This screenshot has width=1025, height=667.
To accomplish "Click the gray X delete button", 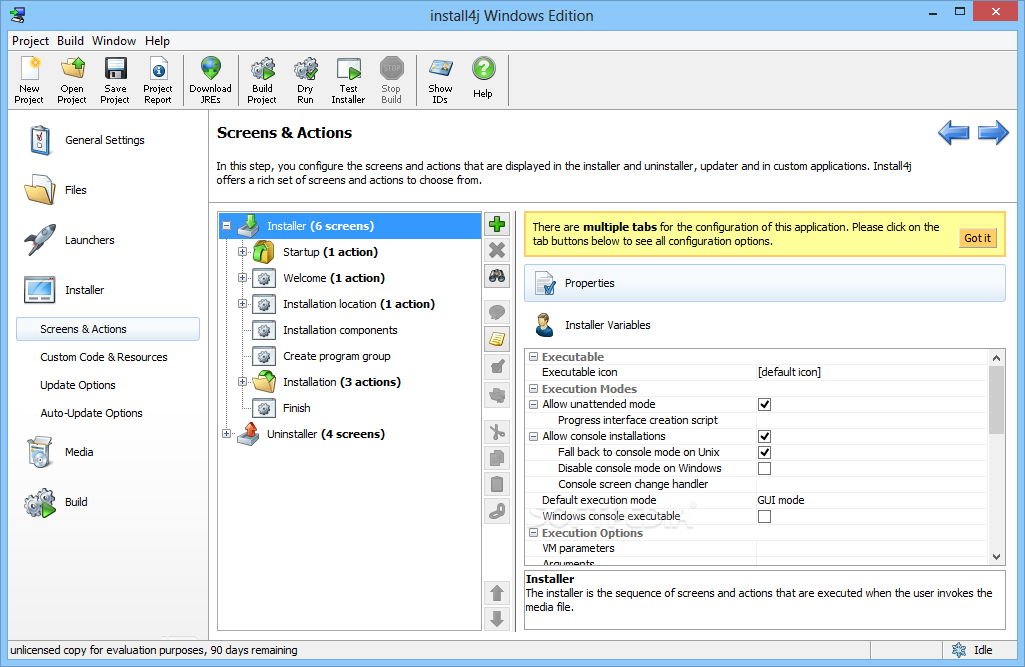I will (x=497, y=250).
